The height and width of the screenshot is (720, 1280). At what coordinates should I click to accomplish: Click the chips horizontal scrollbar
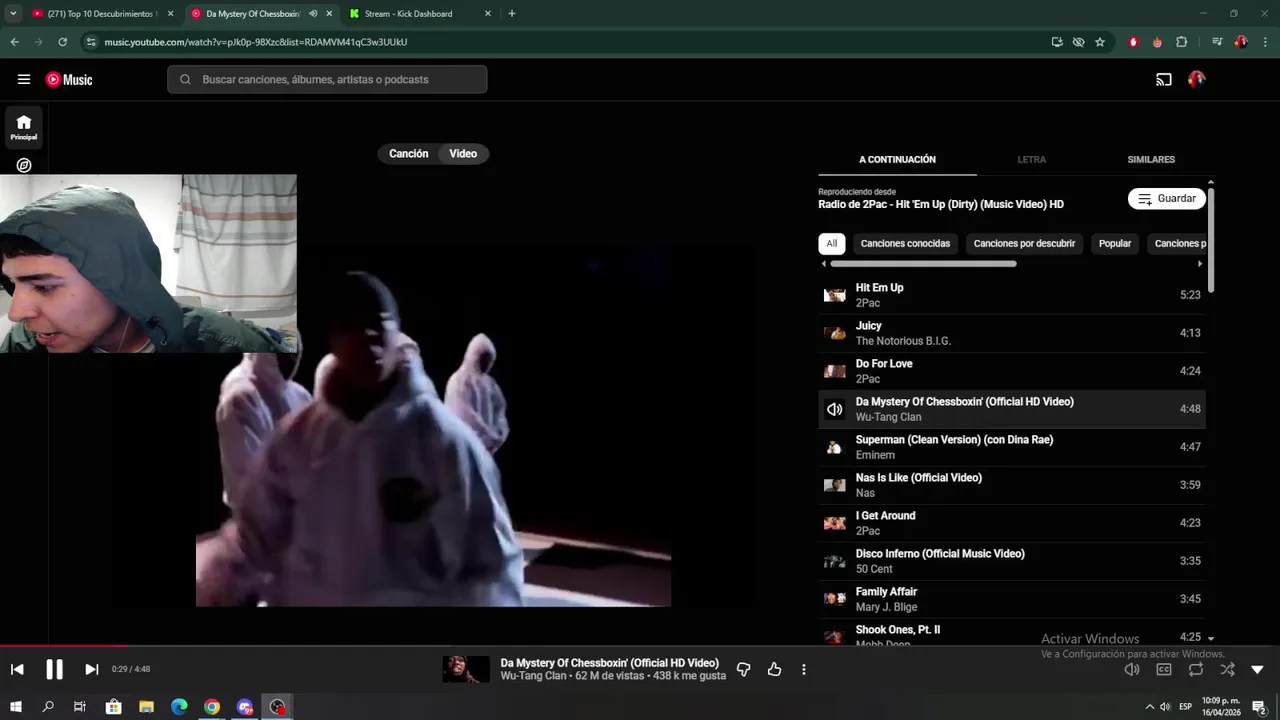[923, 264]
